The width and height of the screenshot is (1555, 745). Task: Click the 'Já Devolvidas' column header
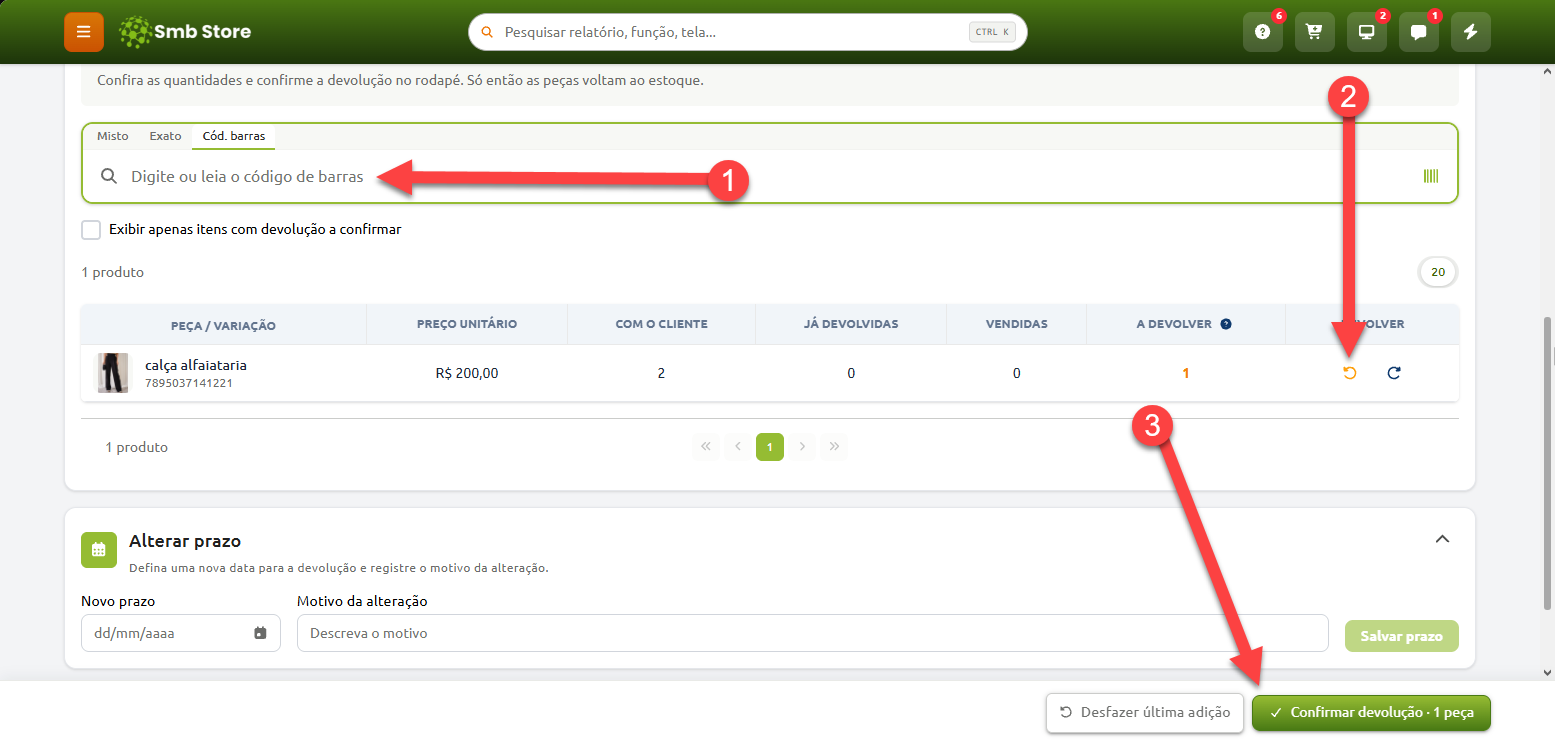pyautogui.click(x=851, y=324)
